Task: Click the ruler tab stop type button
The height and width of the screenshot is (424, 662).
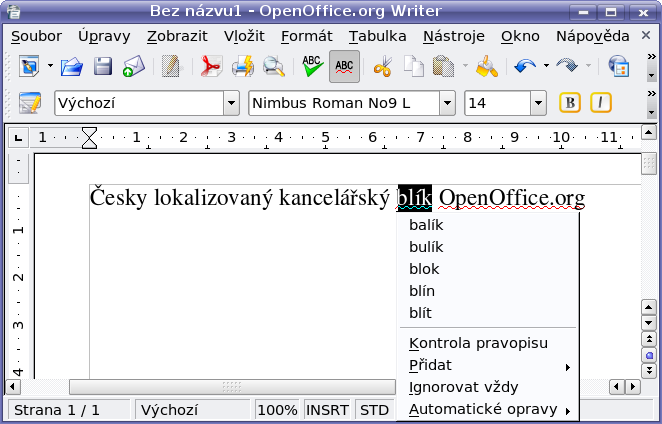Action: 18,138
